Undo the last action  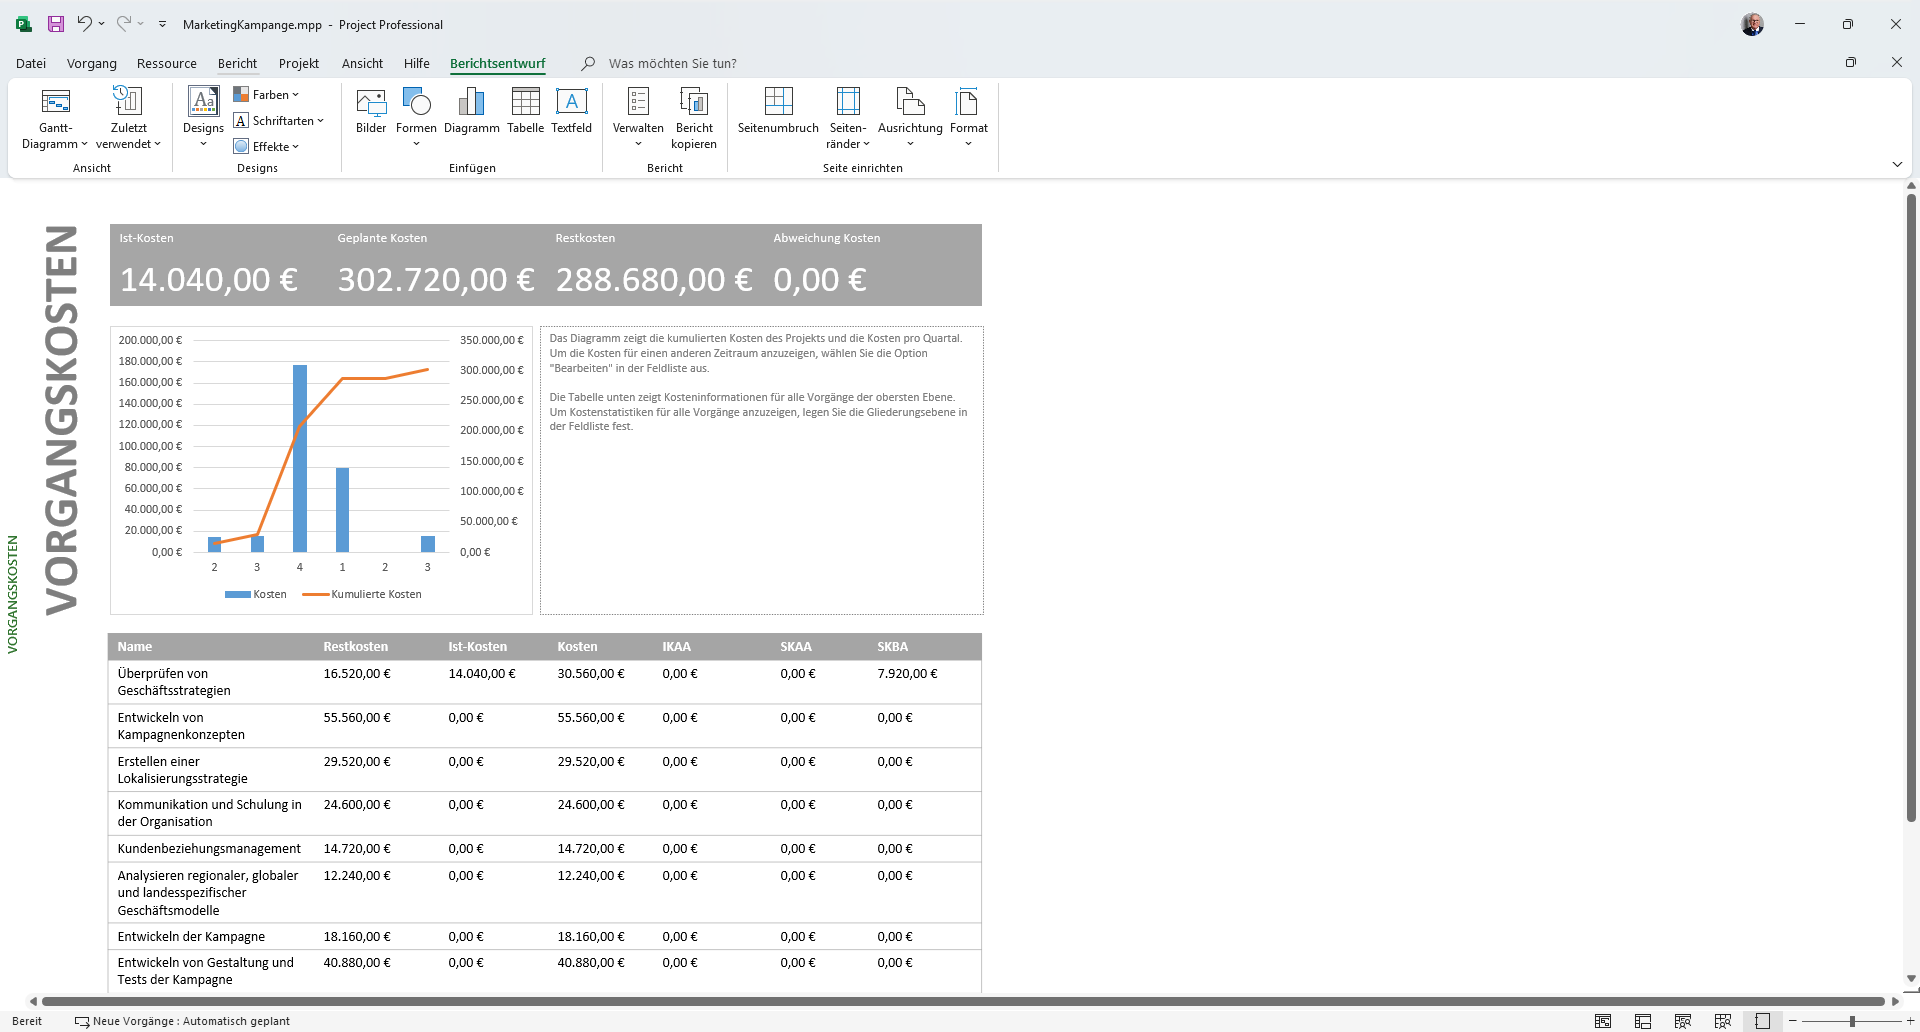85,24
